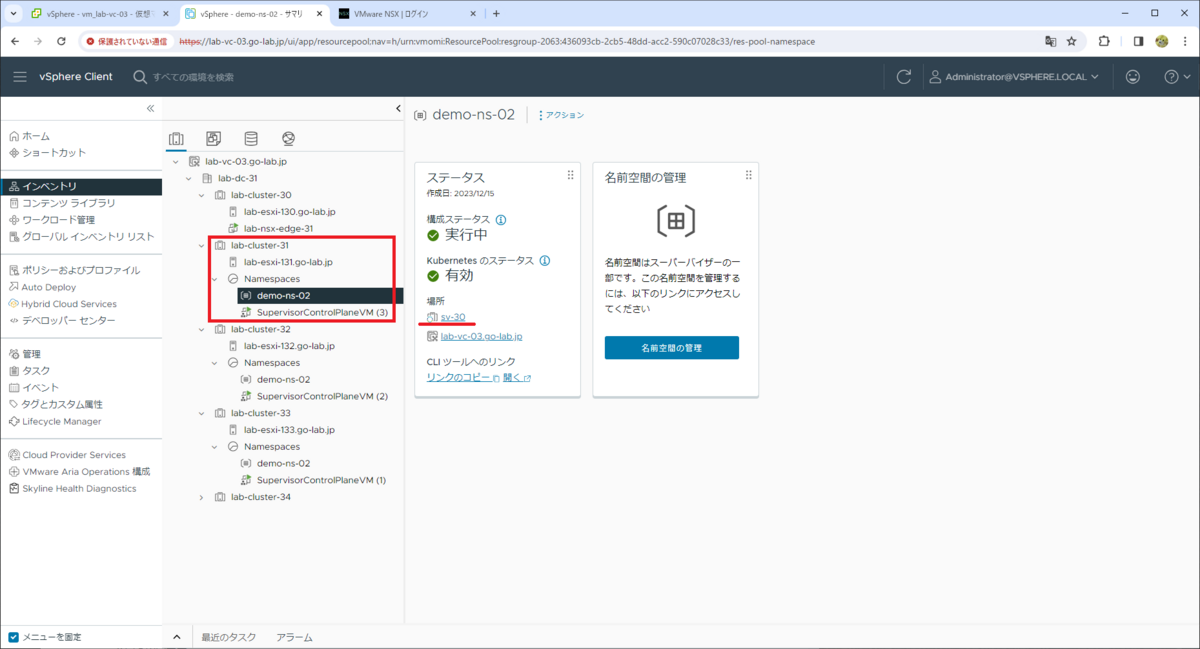Select インベントリ in sidebar
Viewport: 1200px width, 649px height.
(x=81, y=187)
